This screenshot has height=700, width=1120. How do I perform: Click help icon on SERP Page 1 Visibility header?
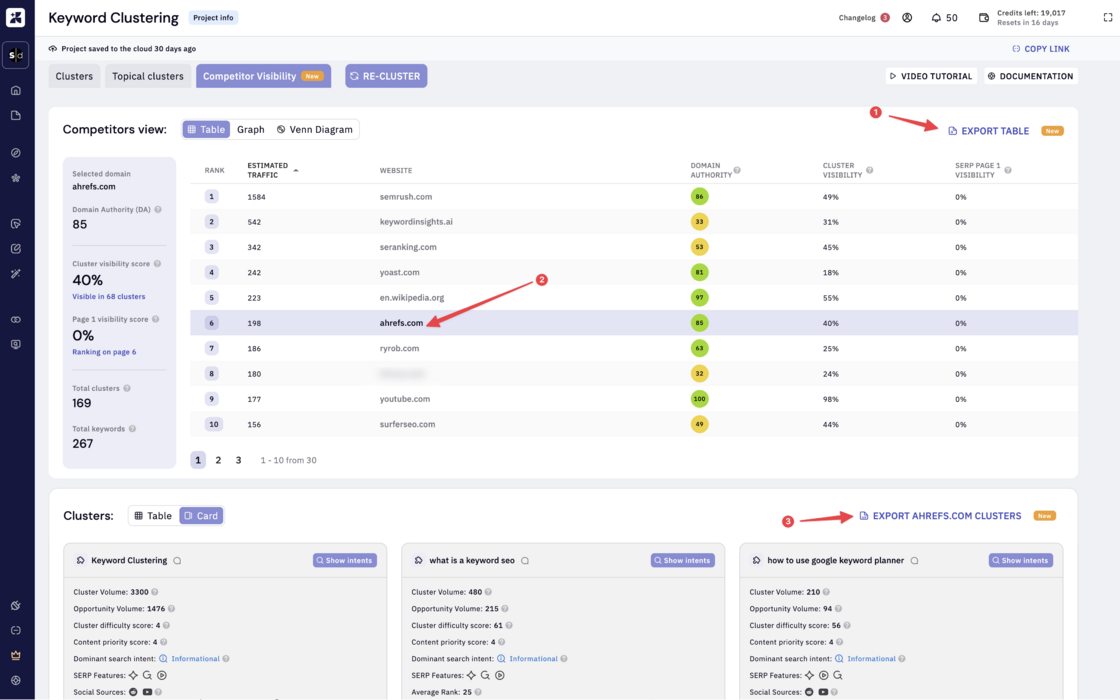click(1008, 170)
